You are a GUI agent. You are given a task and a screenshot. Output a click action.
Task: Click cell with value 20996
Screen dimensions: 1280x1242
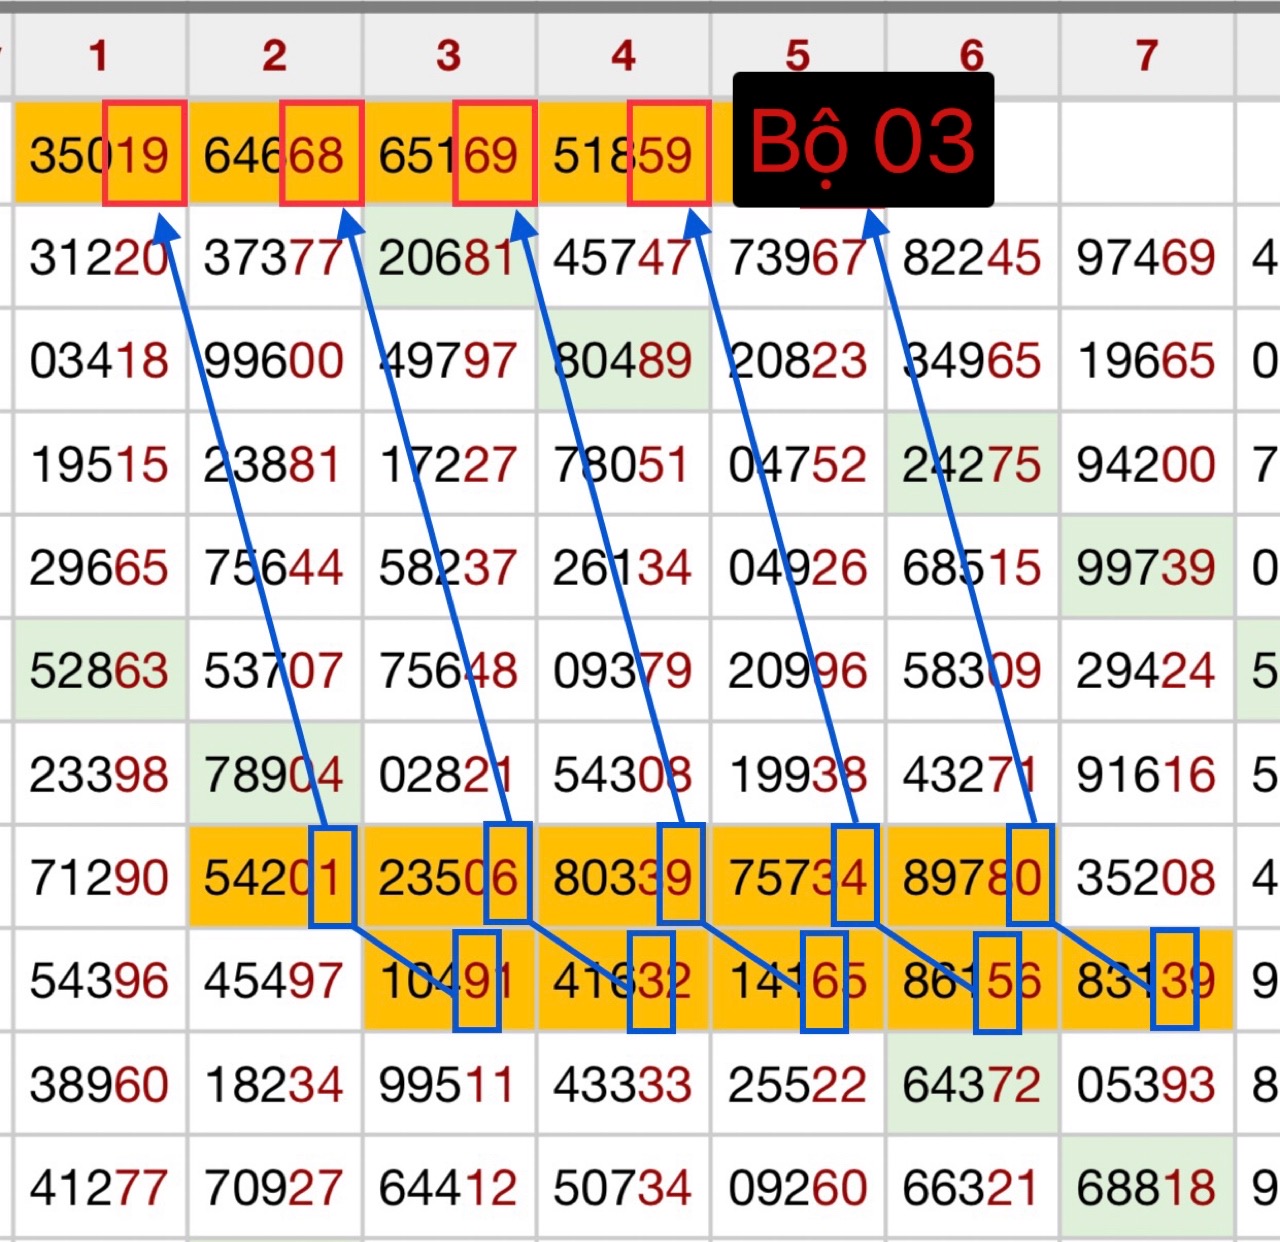(x=798, y=670)
